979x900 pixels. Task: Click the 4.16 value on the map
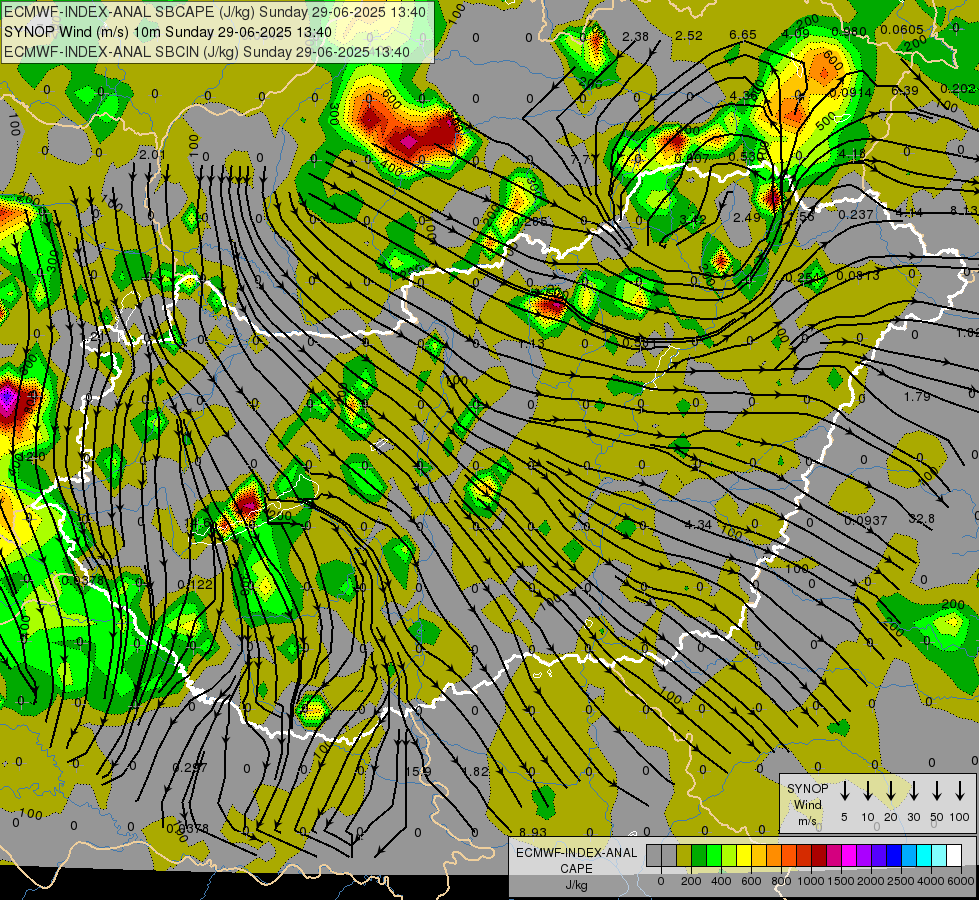pyautogui.click(x=852, y=153)
